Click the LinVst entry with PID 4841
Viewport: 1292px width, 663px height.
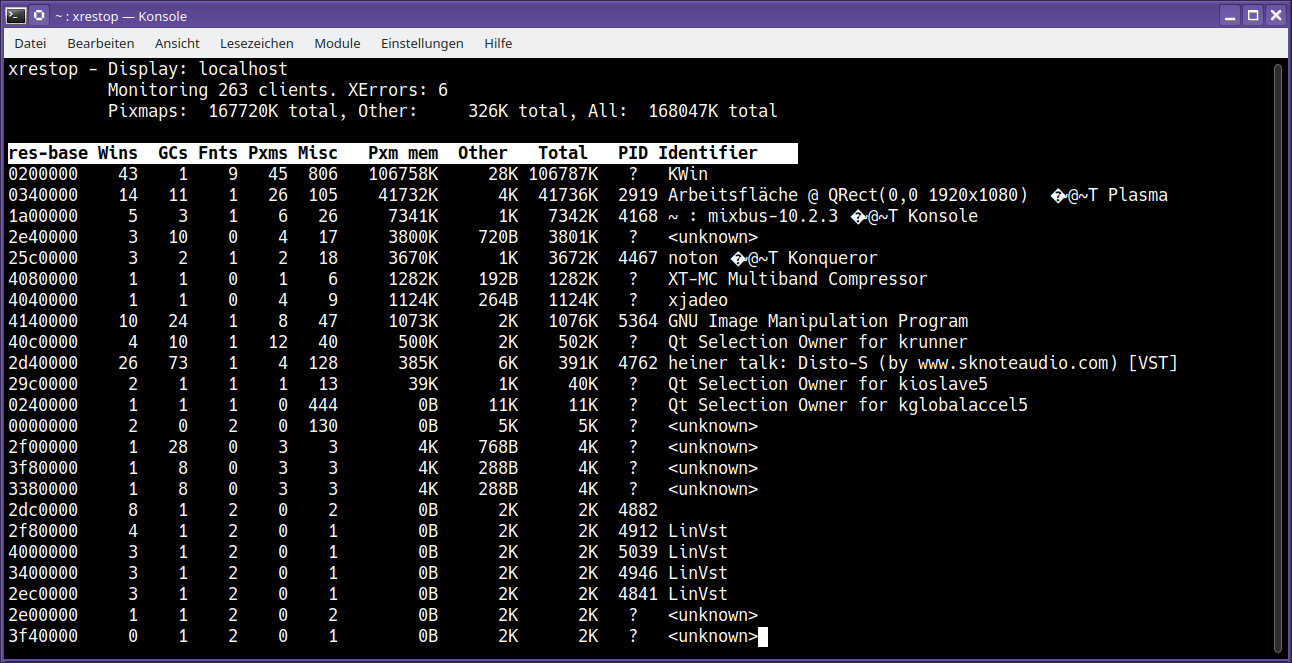[x=698, y=594]
